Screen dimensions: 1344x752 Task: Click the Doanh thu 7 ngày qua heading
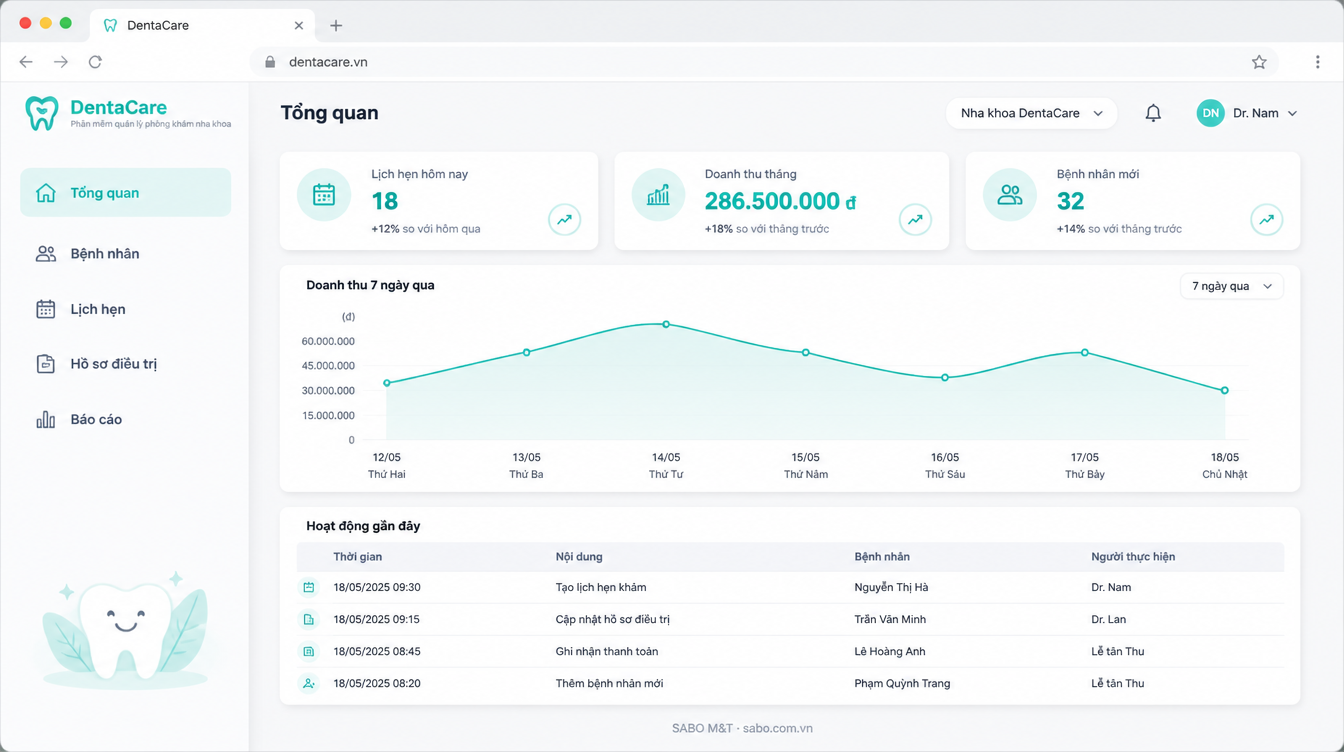370,286
